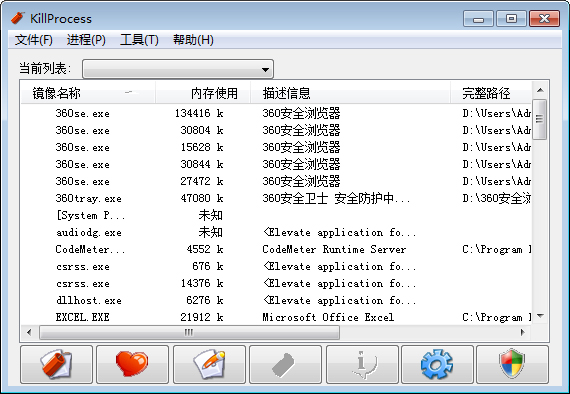
Task: Click the kill process dynamite icon button
Action: tap(56, 364)
